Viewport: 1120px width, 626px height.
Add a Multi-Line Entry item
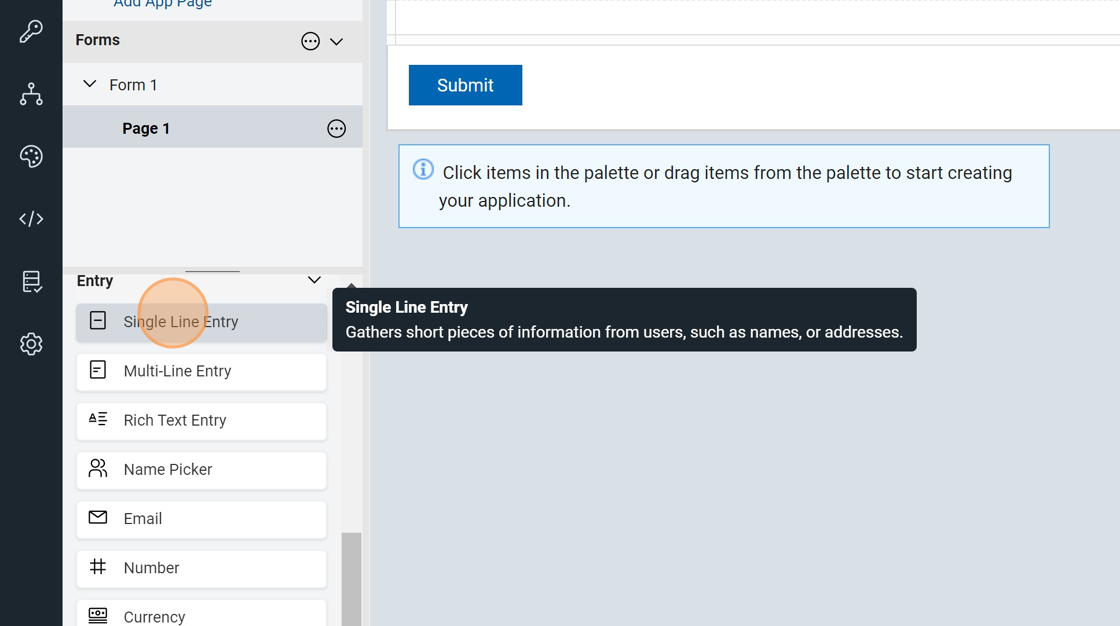pyautogui.click(x=201, y=371)
